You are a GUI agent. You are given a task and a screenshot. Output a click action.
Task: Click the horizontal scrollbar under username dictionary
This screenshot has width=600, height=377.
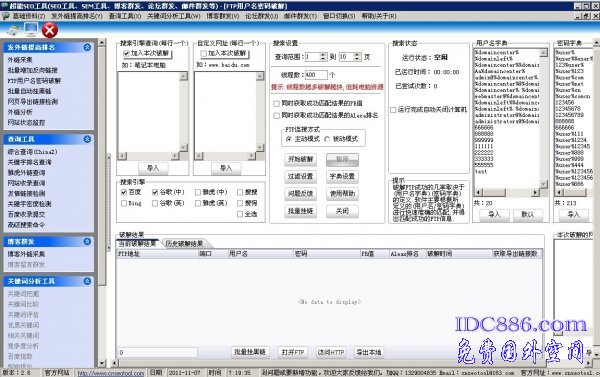pos(507,193)
